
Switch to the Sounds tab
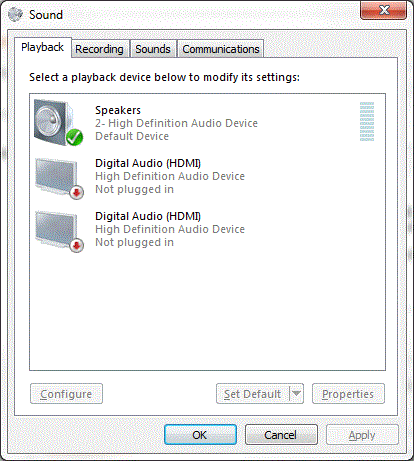pos(153,49)
